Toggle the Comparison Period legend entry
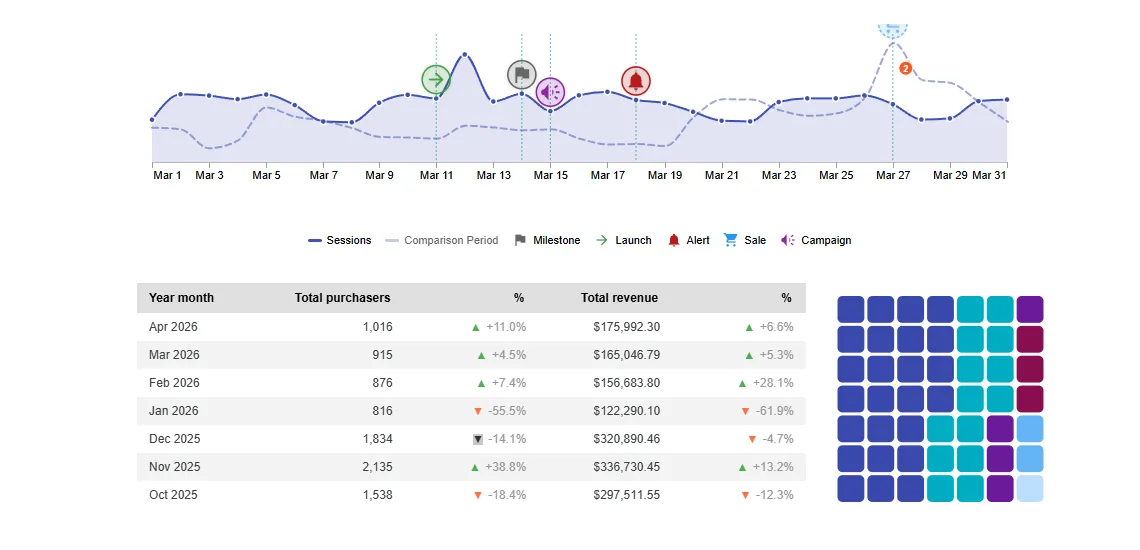1140x550 pixels. tap(442, 240)
